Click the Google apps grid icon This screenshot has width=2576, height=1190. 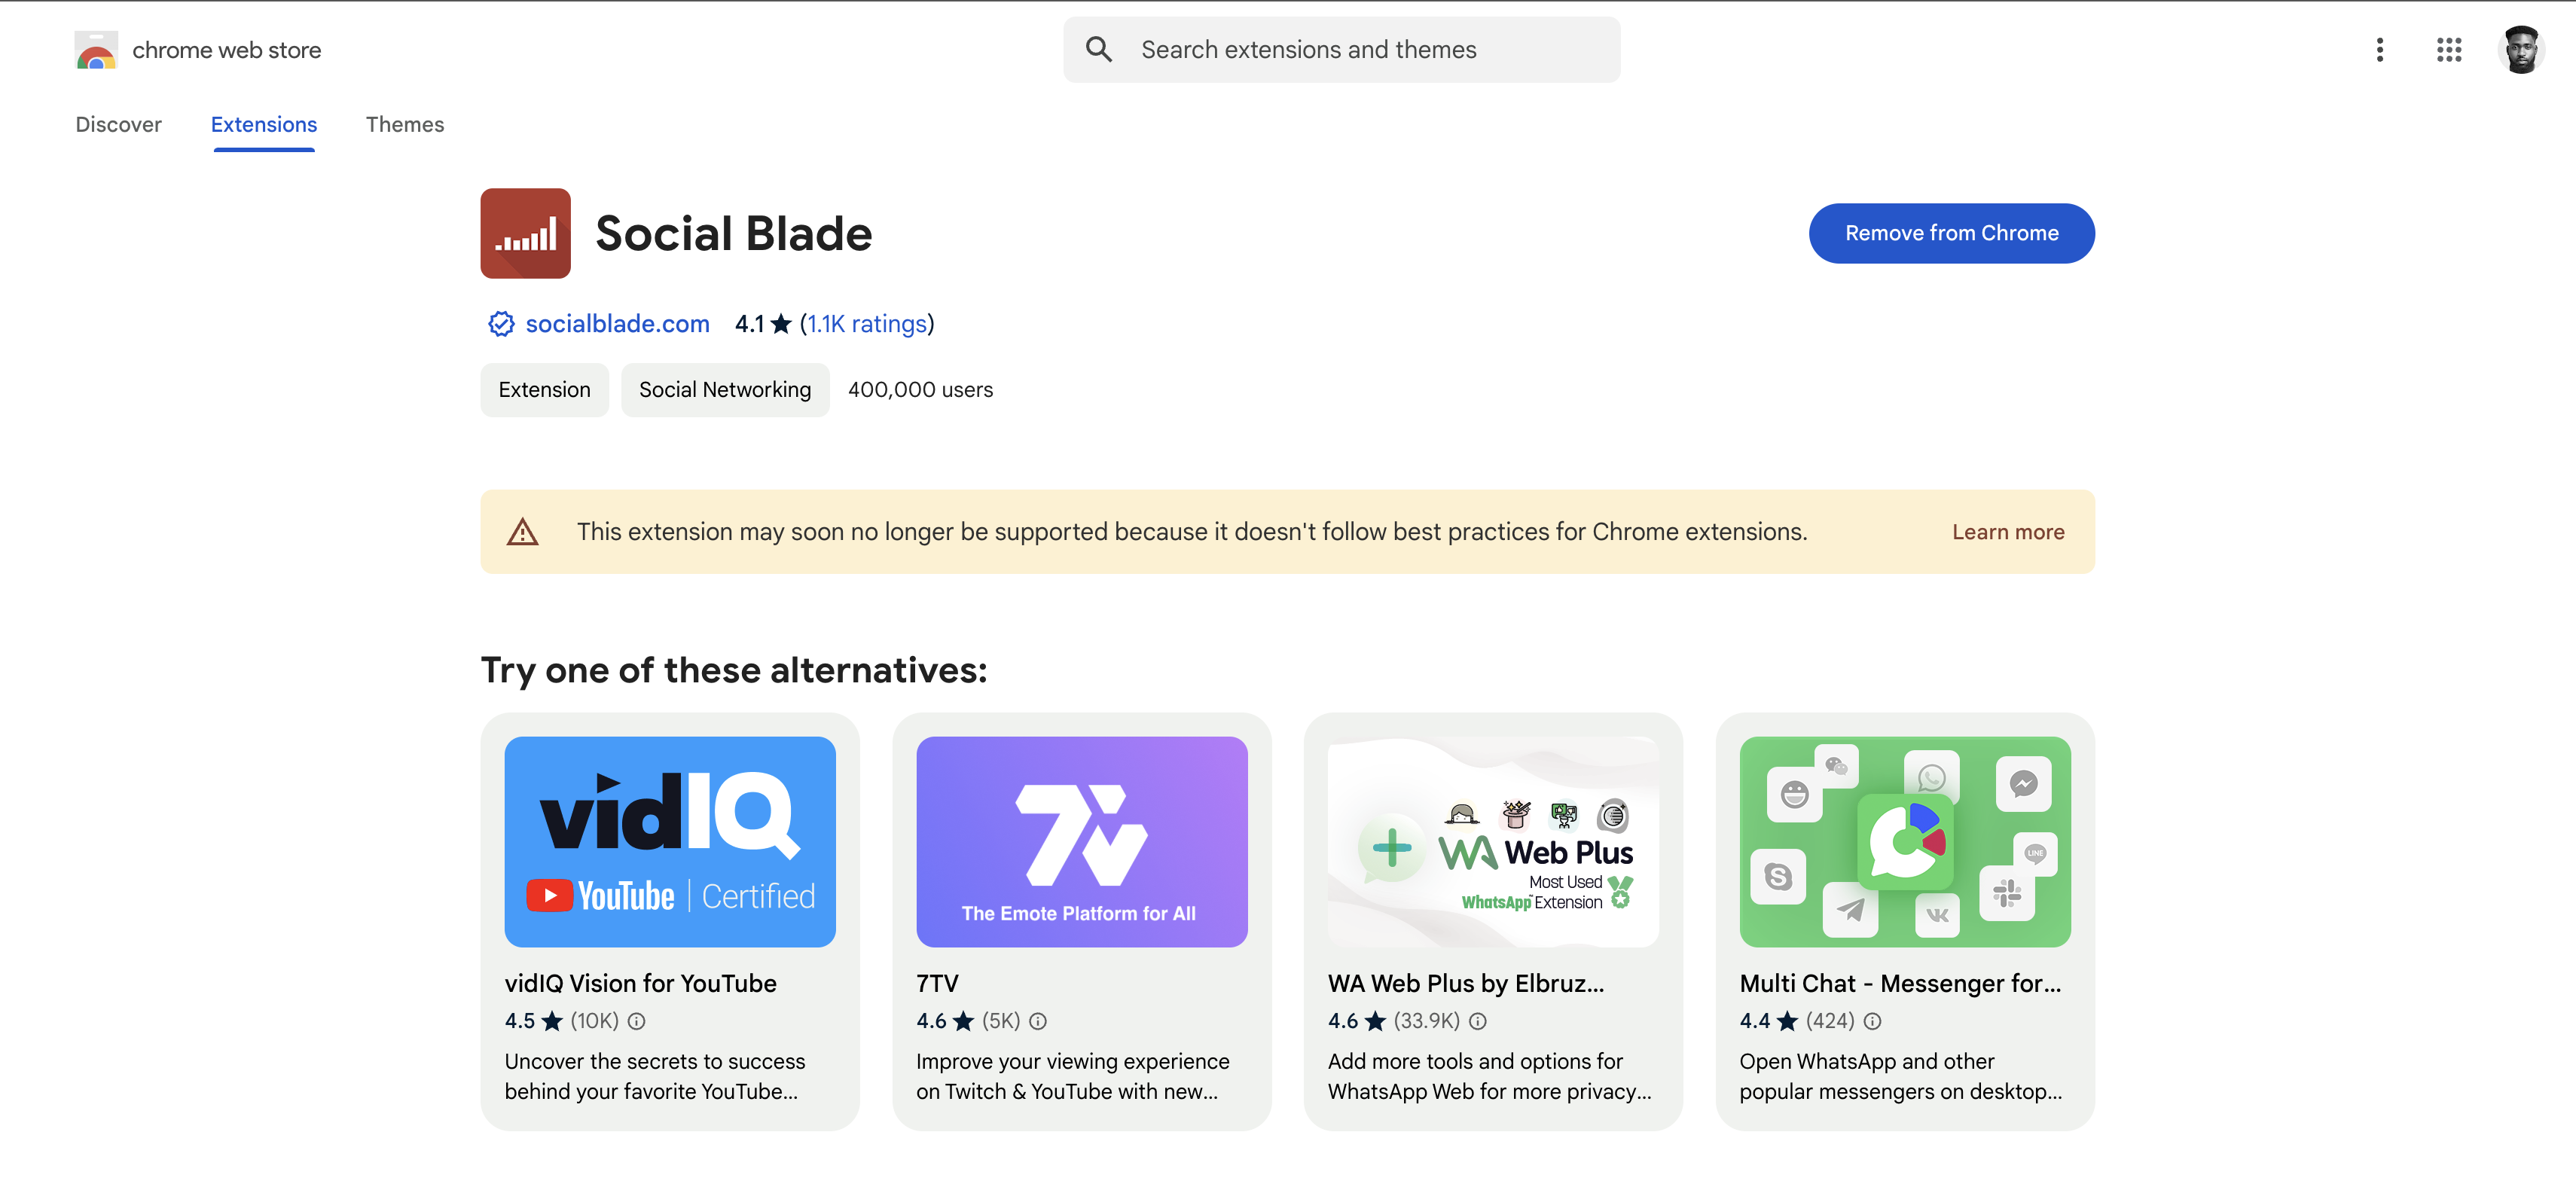tap(2449, 49)
